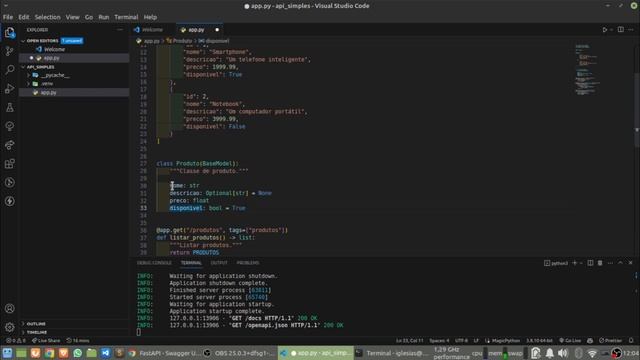Image resolution: width=640 pixels, height=360 pixels.
Task: Click the errors and warnings status indicator
Action: (x=16, y=340)
